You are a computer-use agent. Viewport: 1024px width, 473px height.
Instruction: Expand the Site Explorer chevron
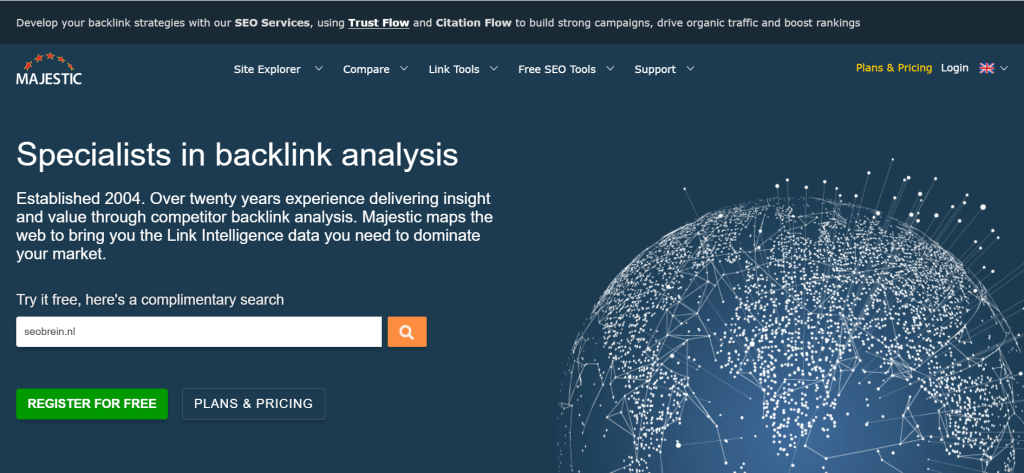[319, 69]
